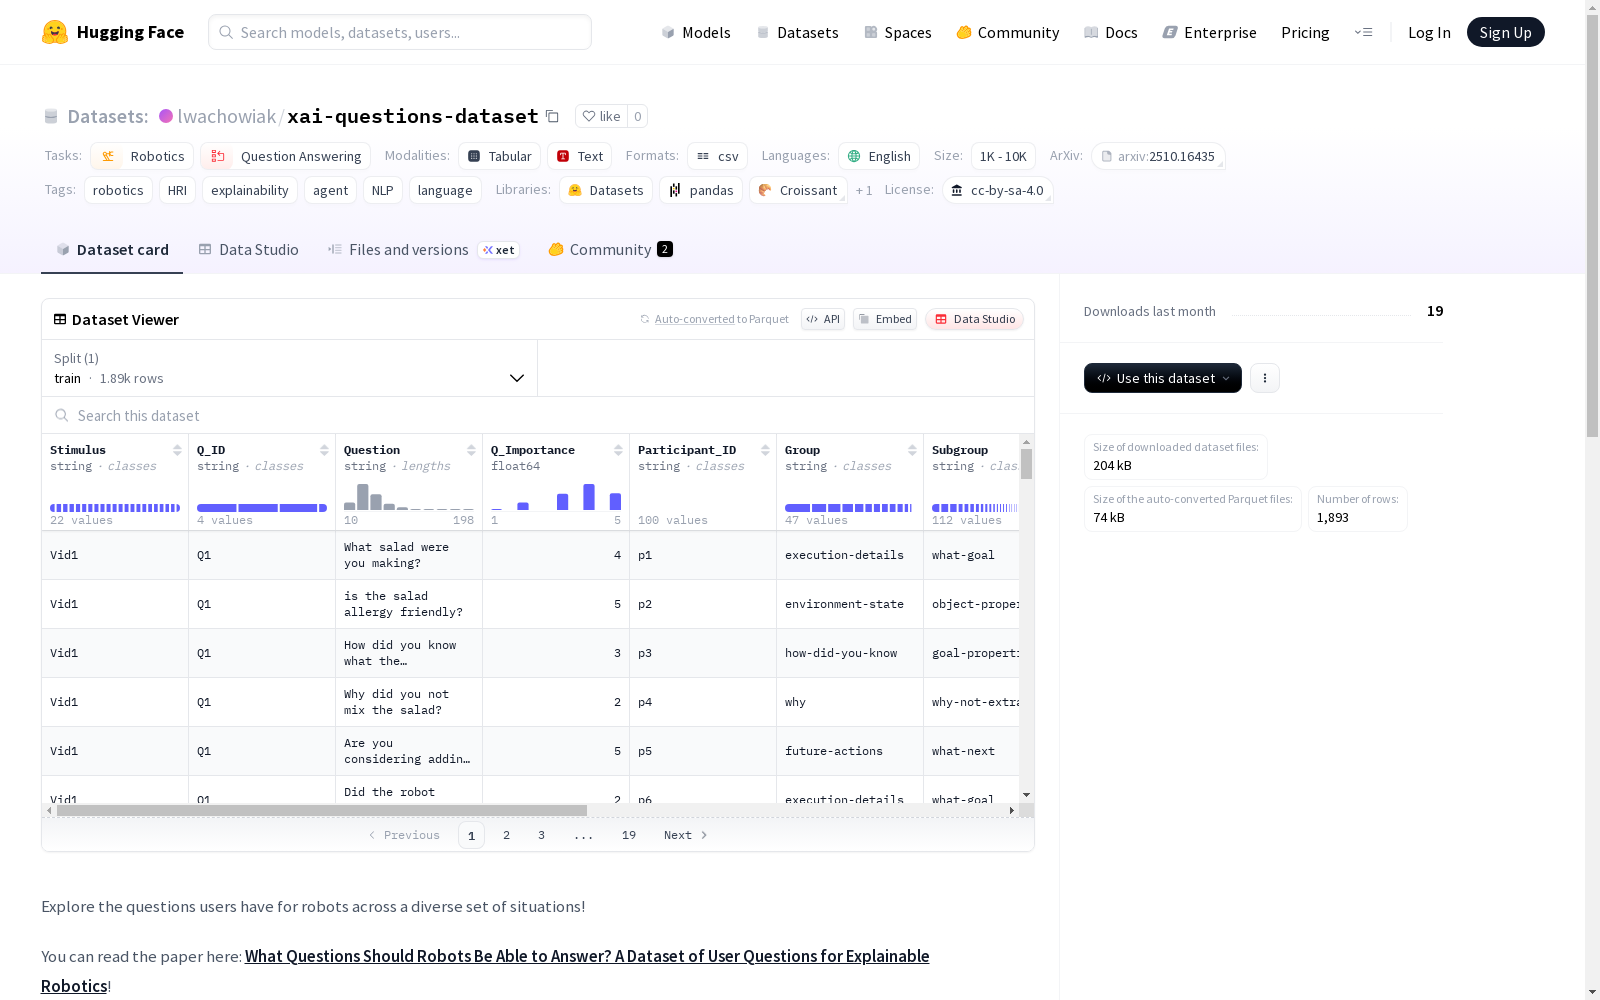Select the Tabular modality tag
This screenshot has width=1600, height=1000.
499,156
